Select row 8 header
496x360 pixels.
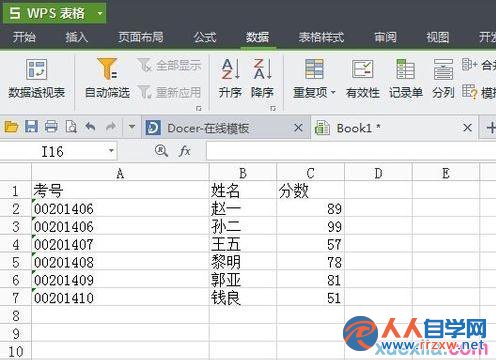click(15, 315)
